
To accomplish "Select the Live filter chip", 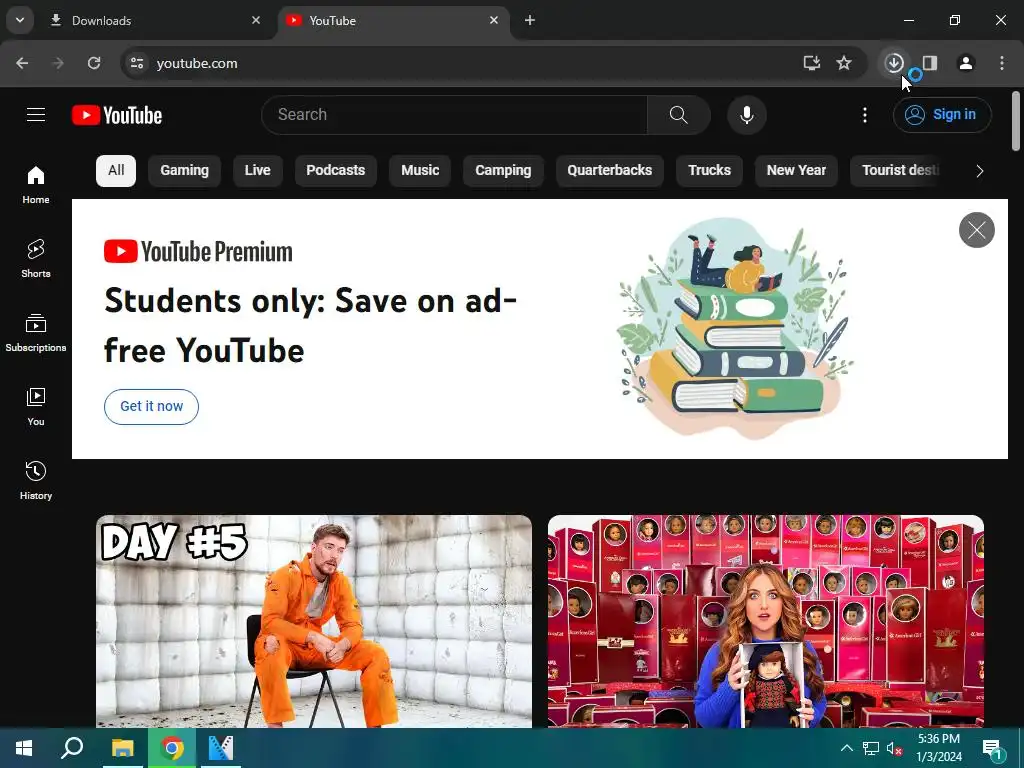I will click(257, 170).
